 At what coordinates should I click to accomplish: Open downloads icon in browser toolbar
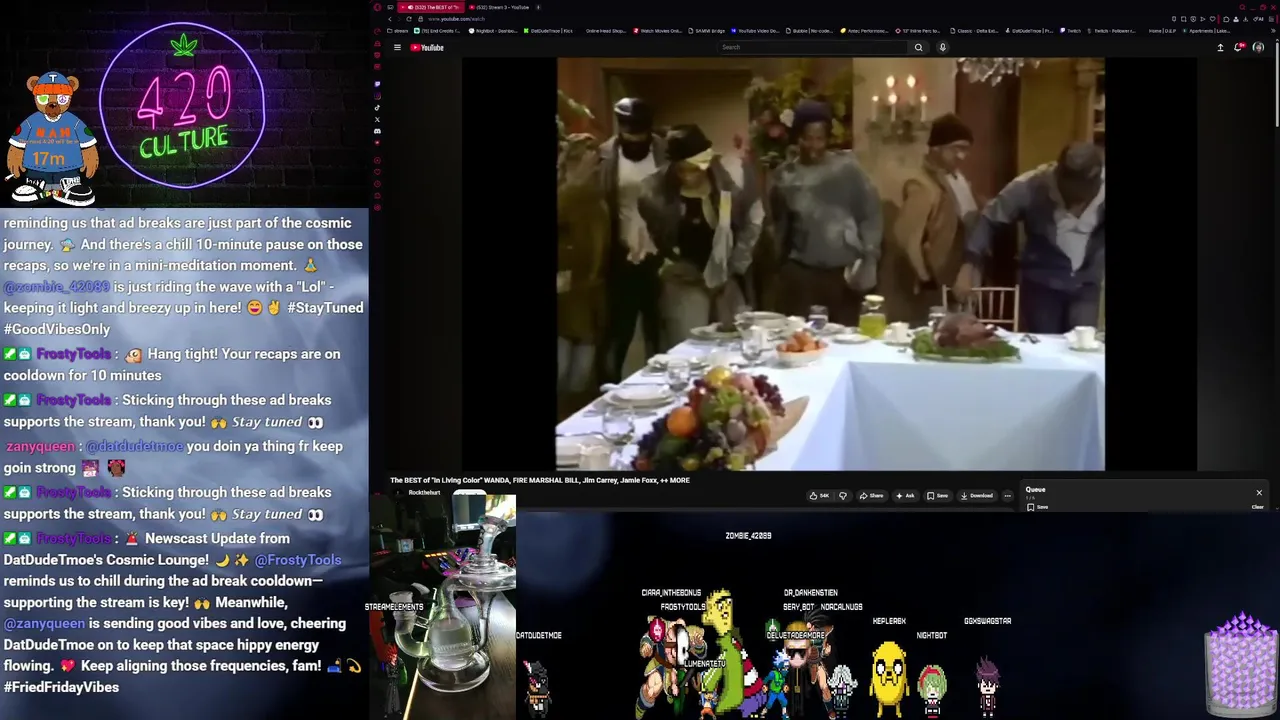pyautogui.click(x=1246, y=19)
